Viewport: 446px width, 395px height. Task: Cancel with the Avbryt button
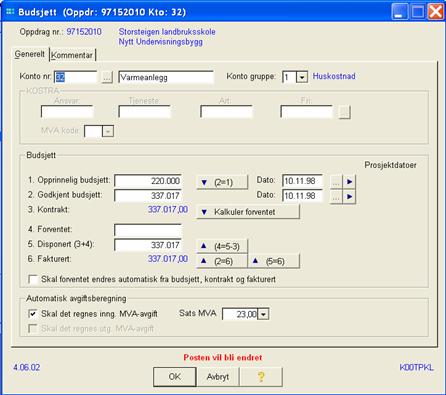tap(218, 377)
